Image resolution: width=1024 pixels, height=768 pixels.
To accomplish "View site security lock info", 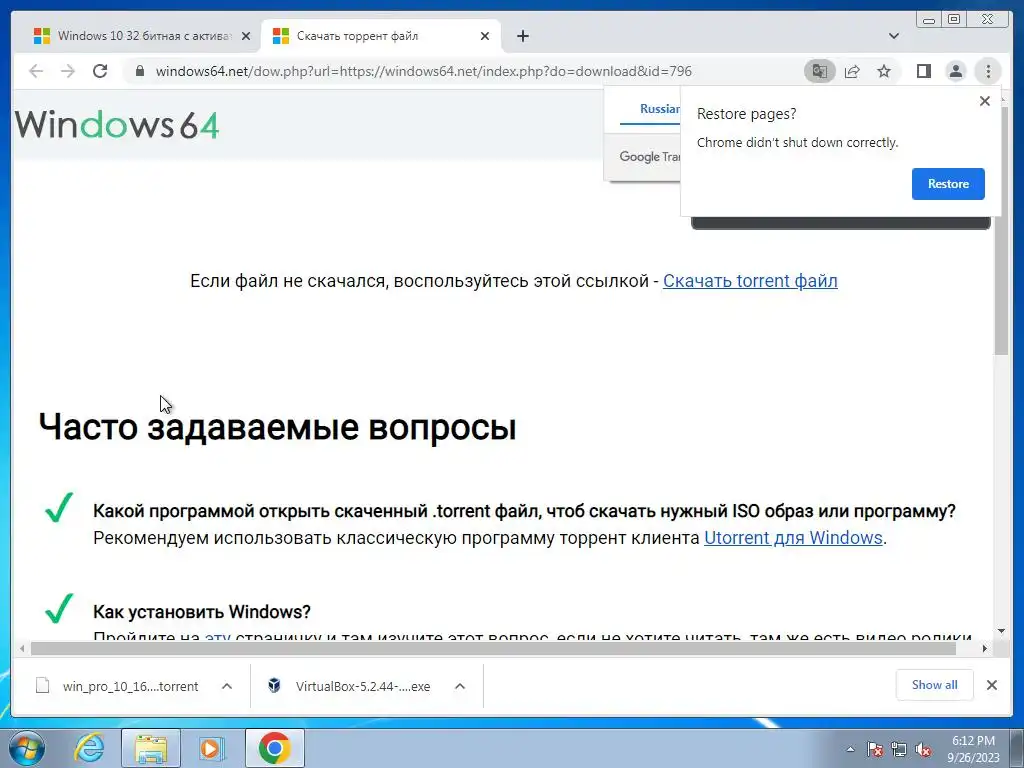I will click(139, 71).
